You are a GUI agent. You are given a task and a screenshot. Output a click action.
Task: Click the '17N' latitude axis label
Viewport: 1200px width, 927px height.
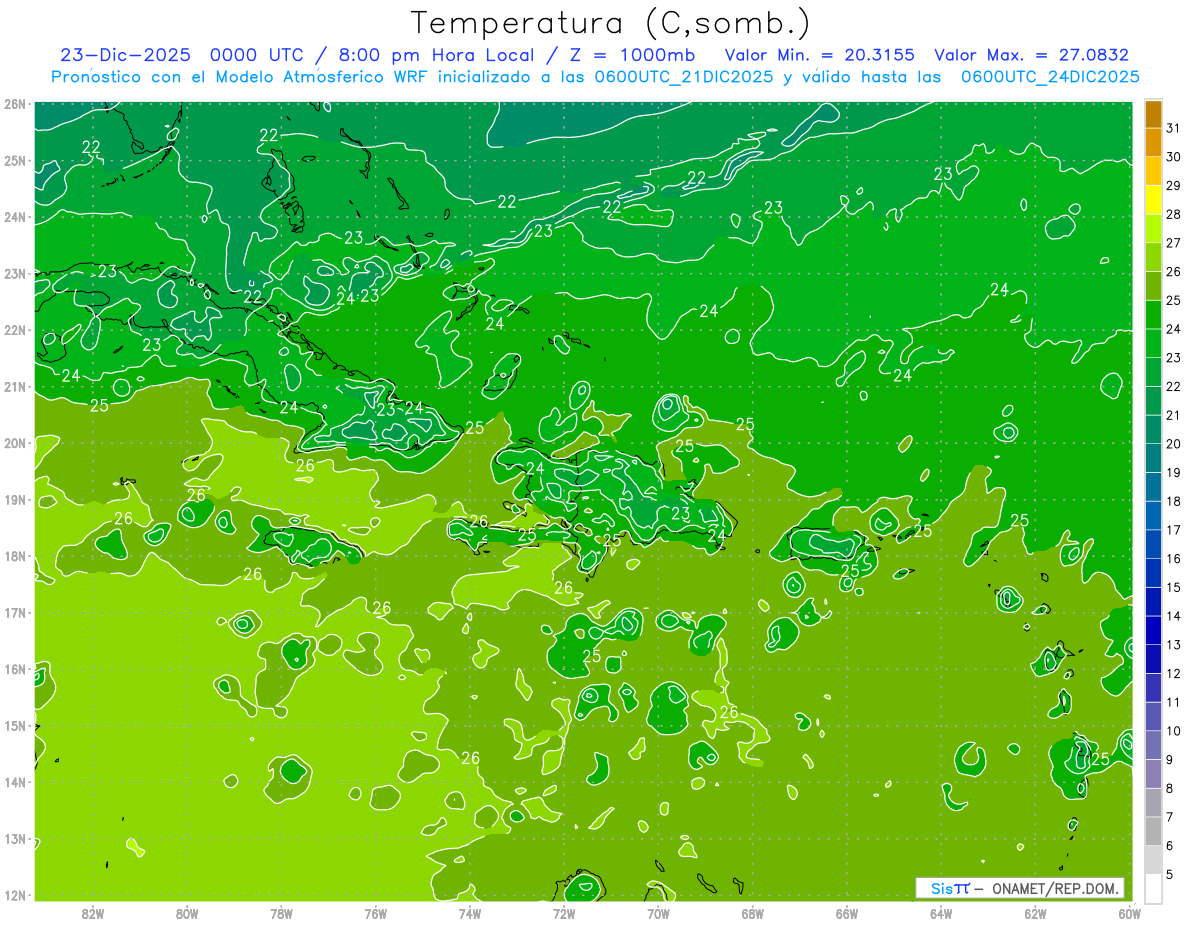15,612
